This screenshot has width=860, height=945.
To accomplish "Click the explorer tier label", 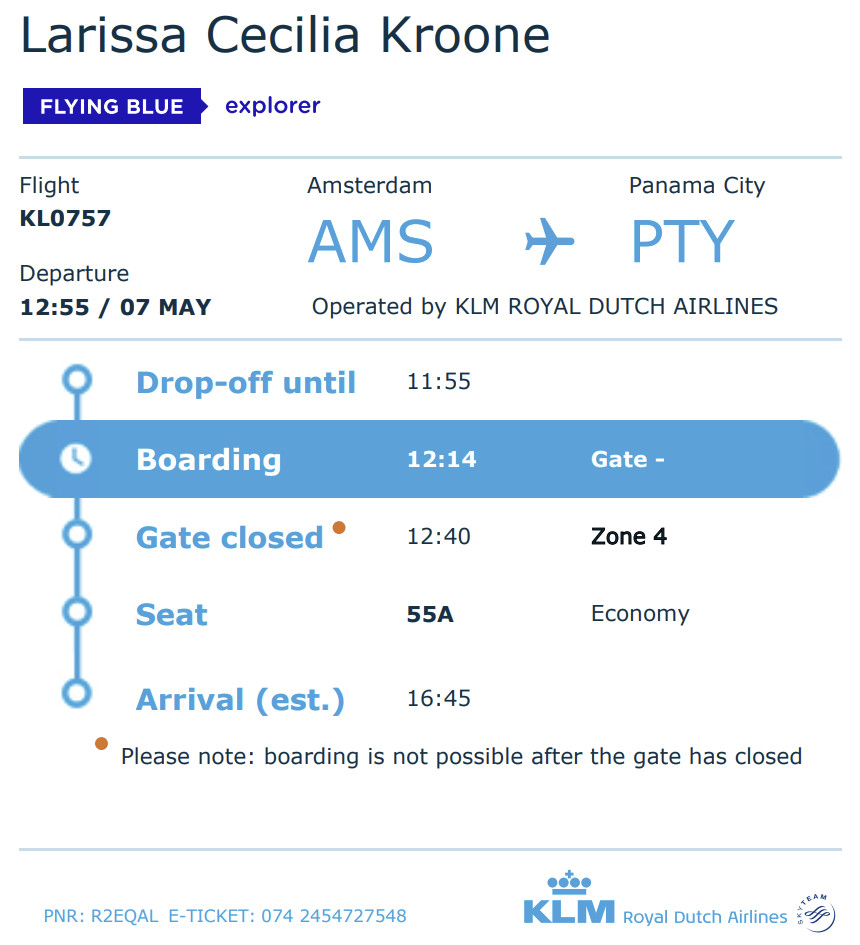I will (x=272, y=106).
